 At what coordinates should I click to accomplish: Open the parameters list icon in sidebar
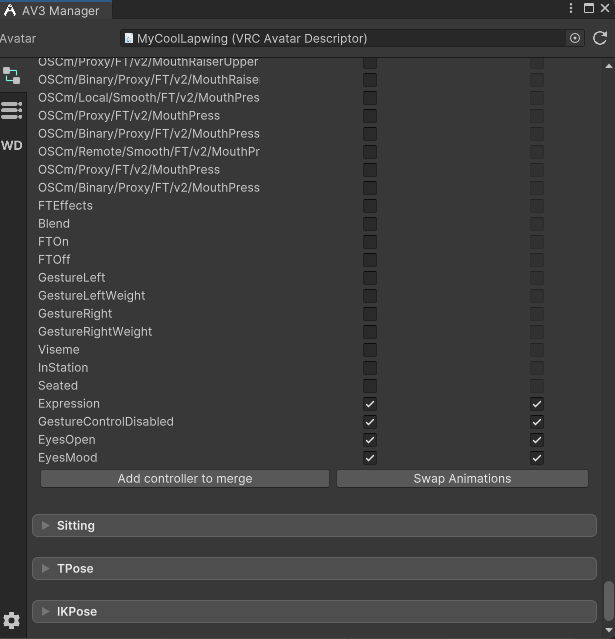pos(12,110)
